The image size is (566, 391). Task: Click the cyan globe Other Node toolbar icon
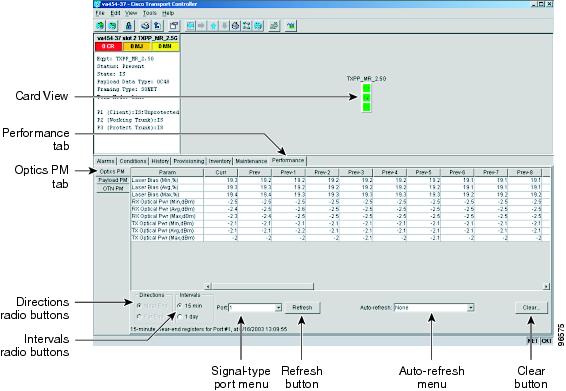(x=258, y=26)
